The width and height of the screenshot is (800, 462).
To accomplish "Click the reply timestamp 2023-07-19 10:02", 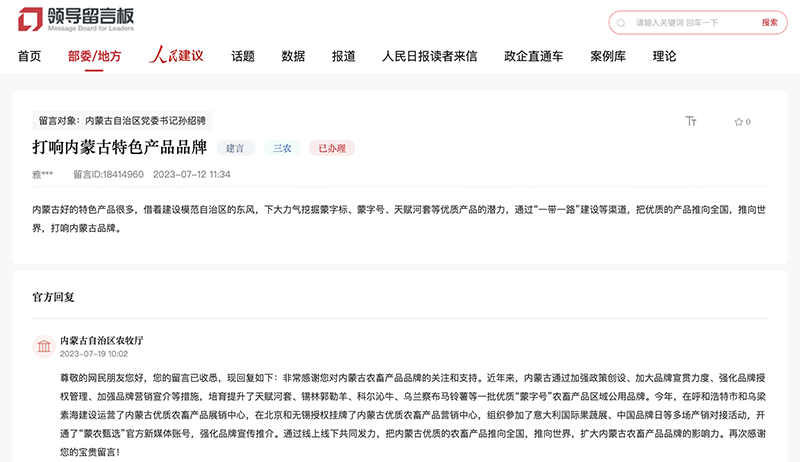I will click(94, 354).
